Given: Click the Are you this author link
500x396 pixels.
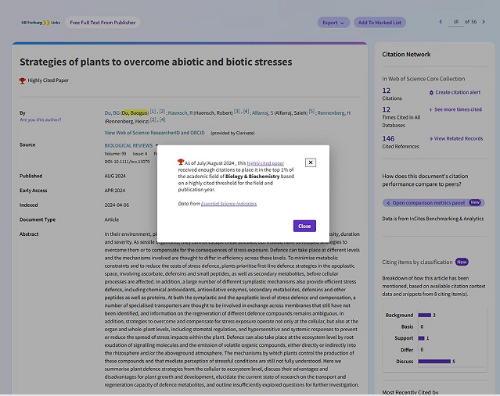Looking at the screenshot, I should 40,120.
